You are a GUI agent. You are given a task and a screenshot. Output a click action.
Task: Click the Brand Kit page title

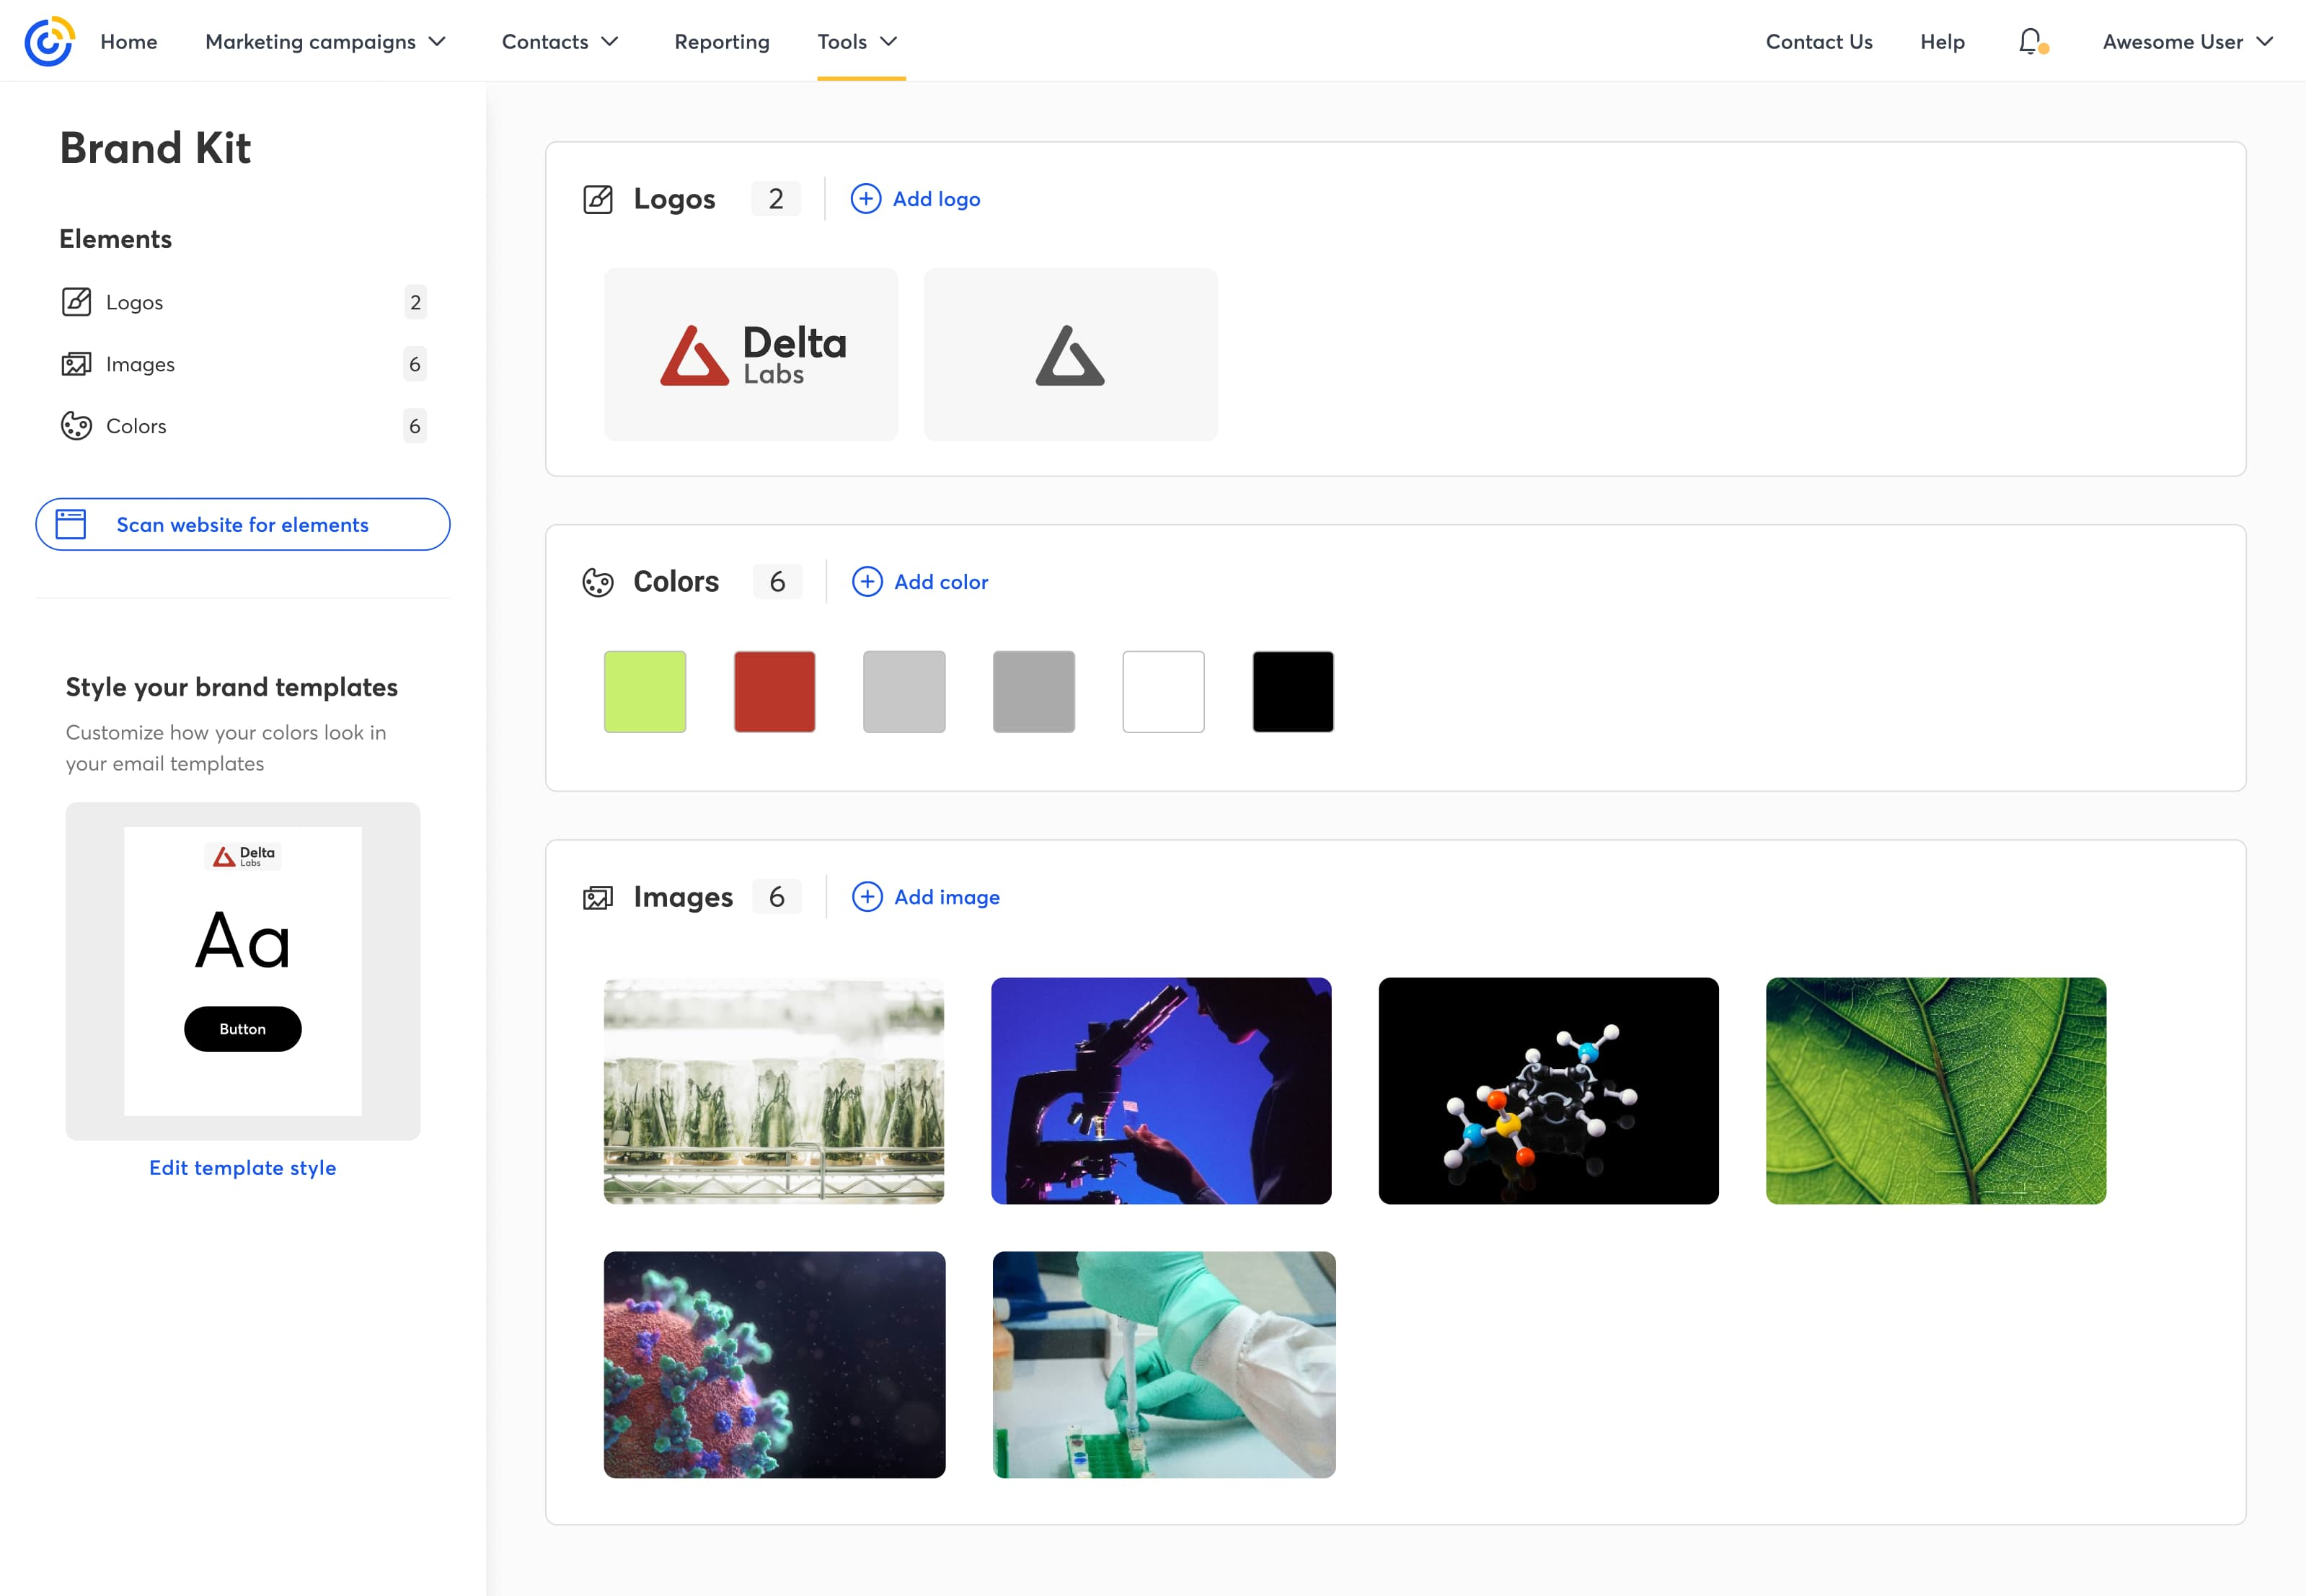[x=155, y=148]
